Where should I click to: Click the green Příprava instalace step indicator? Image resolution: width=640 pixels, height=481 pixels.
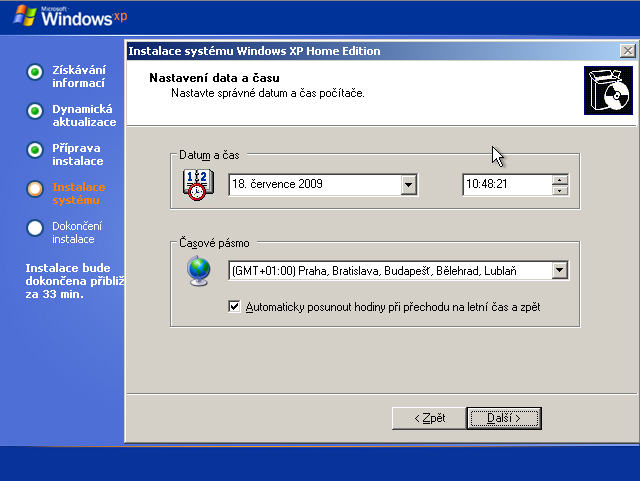[35, 150]
